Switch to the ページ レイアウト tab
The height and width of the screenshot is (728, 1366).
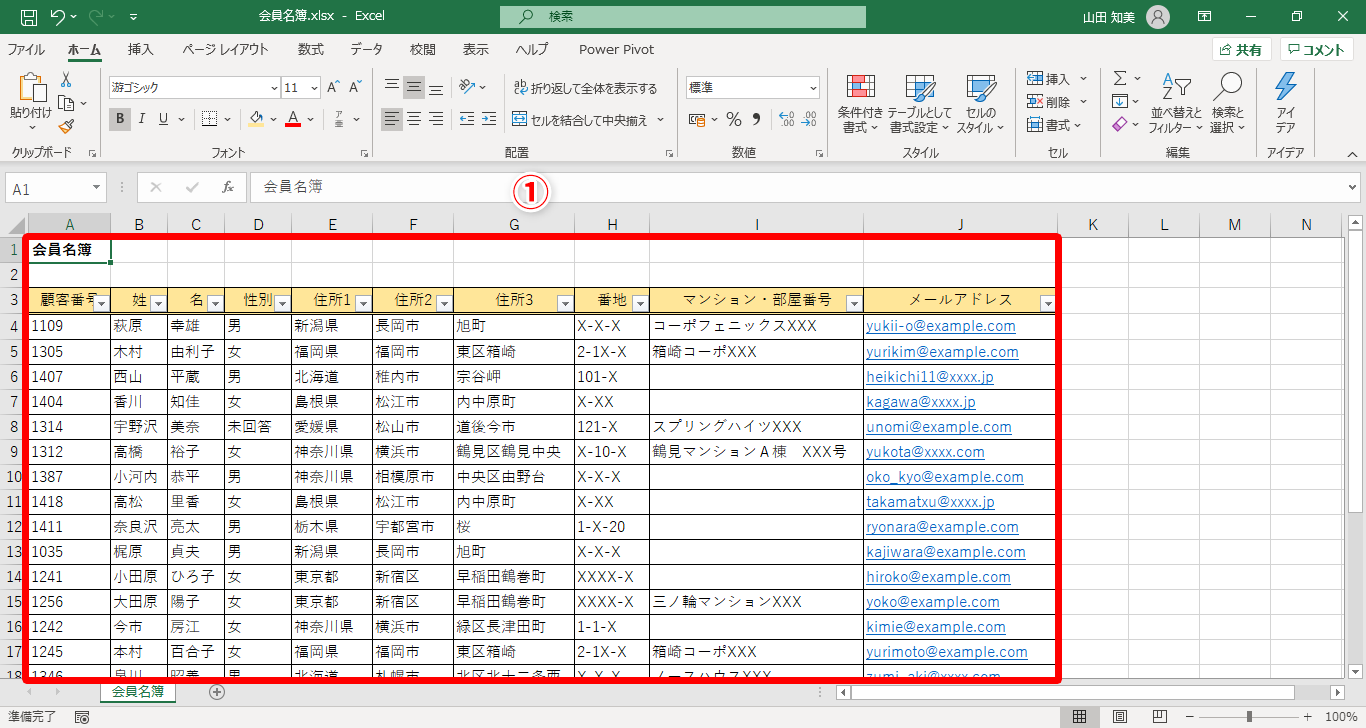click(225, 49)
